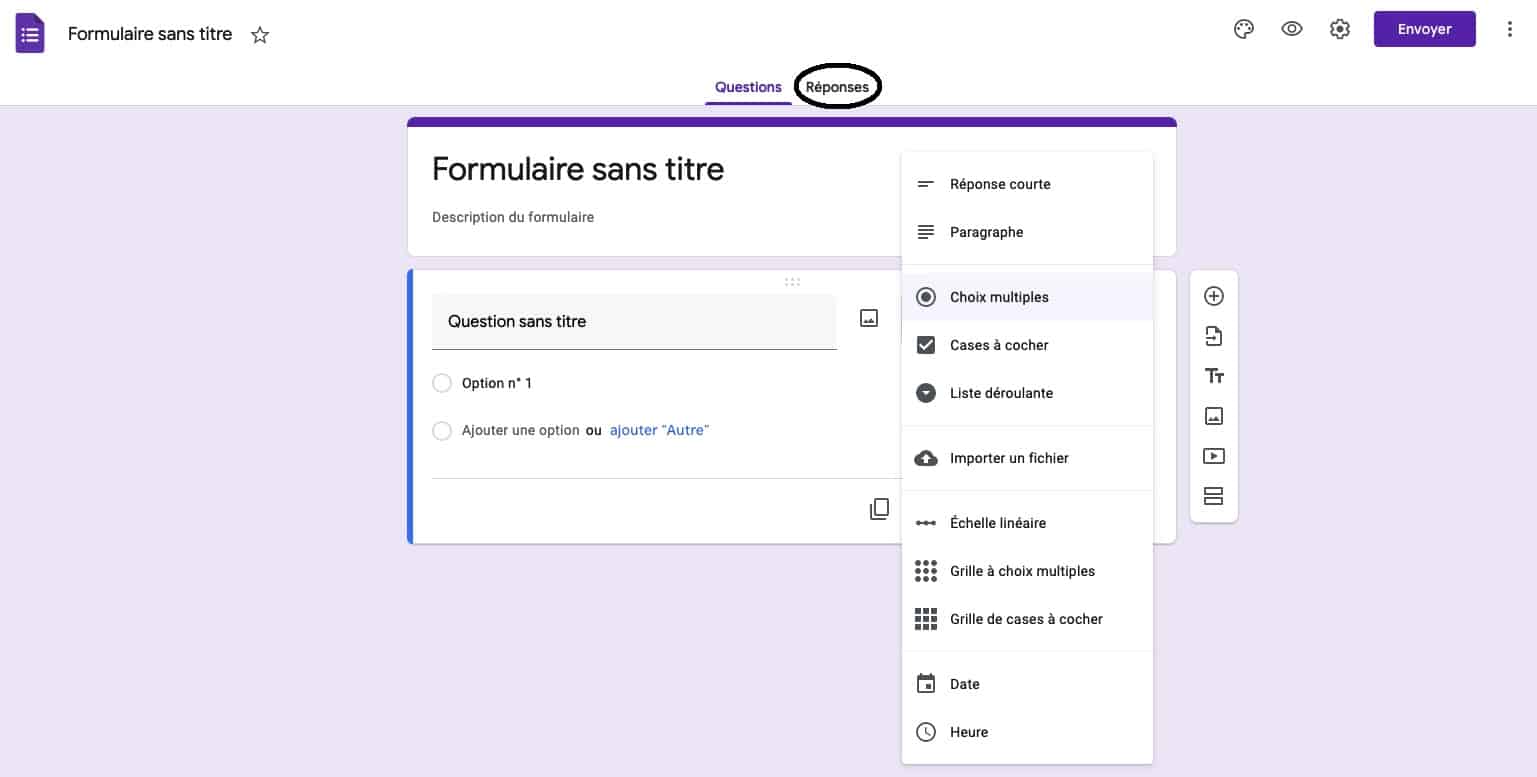The width and height of the screenshot is (1537, 777).
Task: Pick Date in the question type menu
Action: click(963, 683)
